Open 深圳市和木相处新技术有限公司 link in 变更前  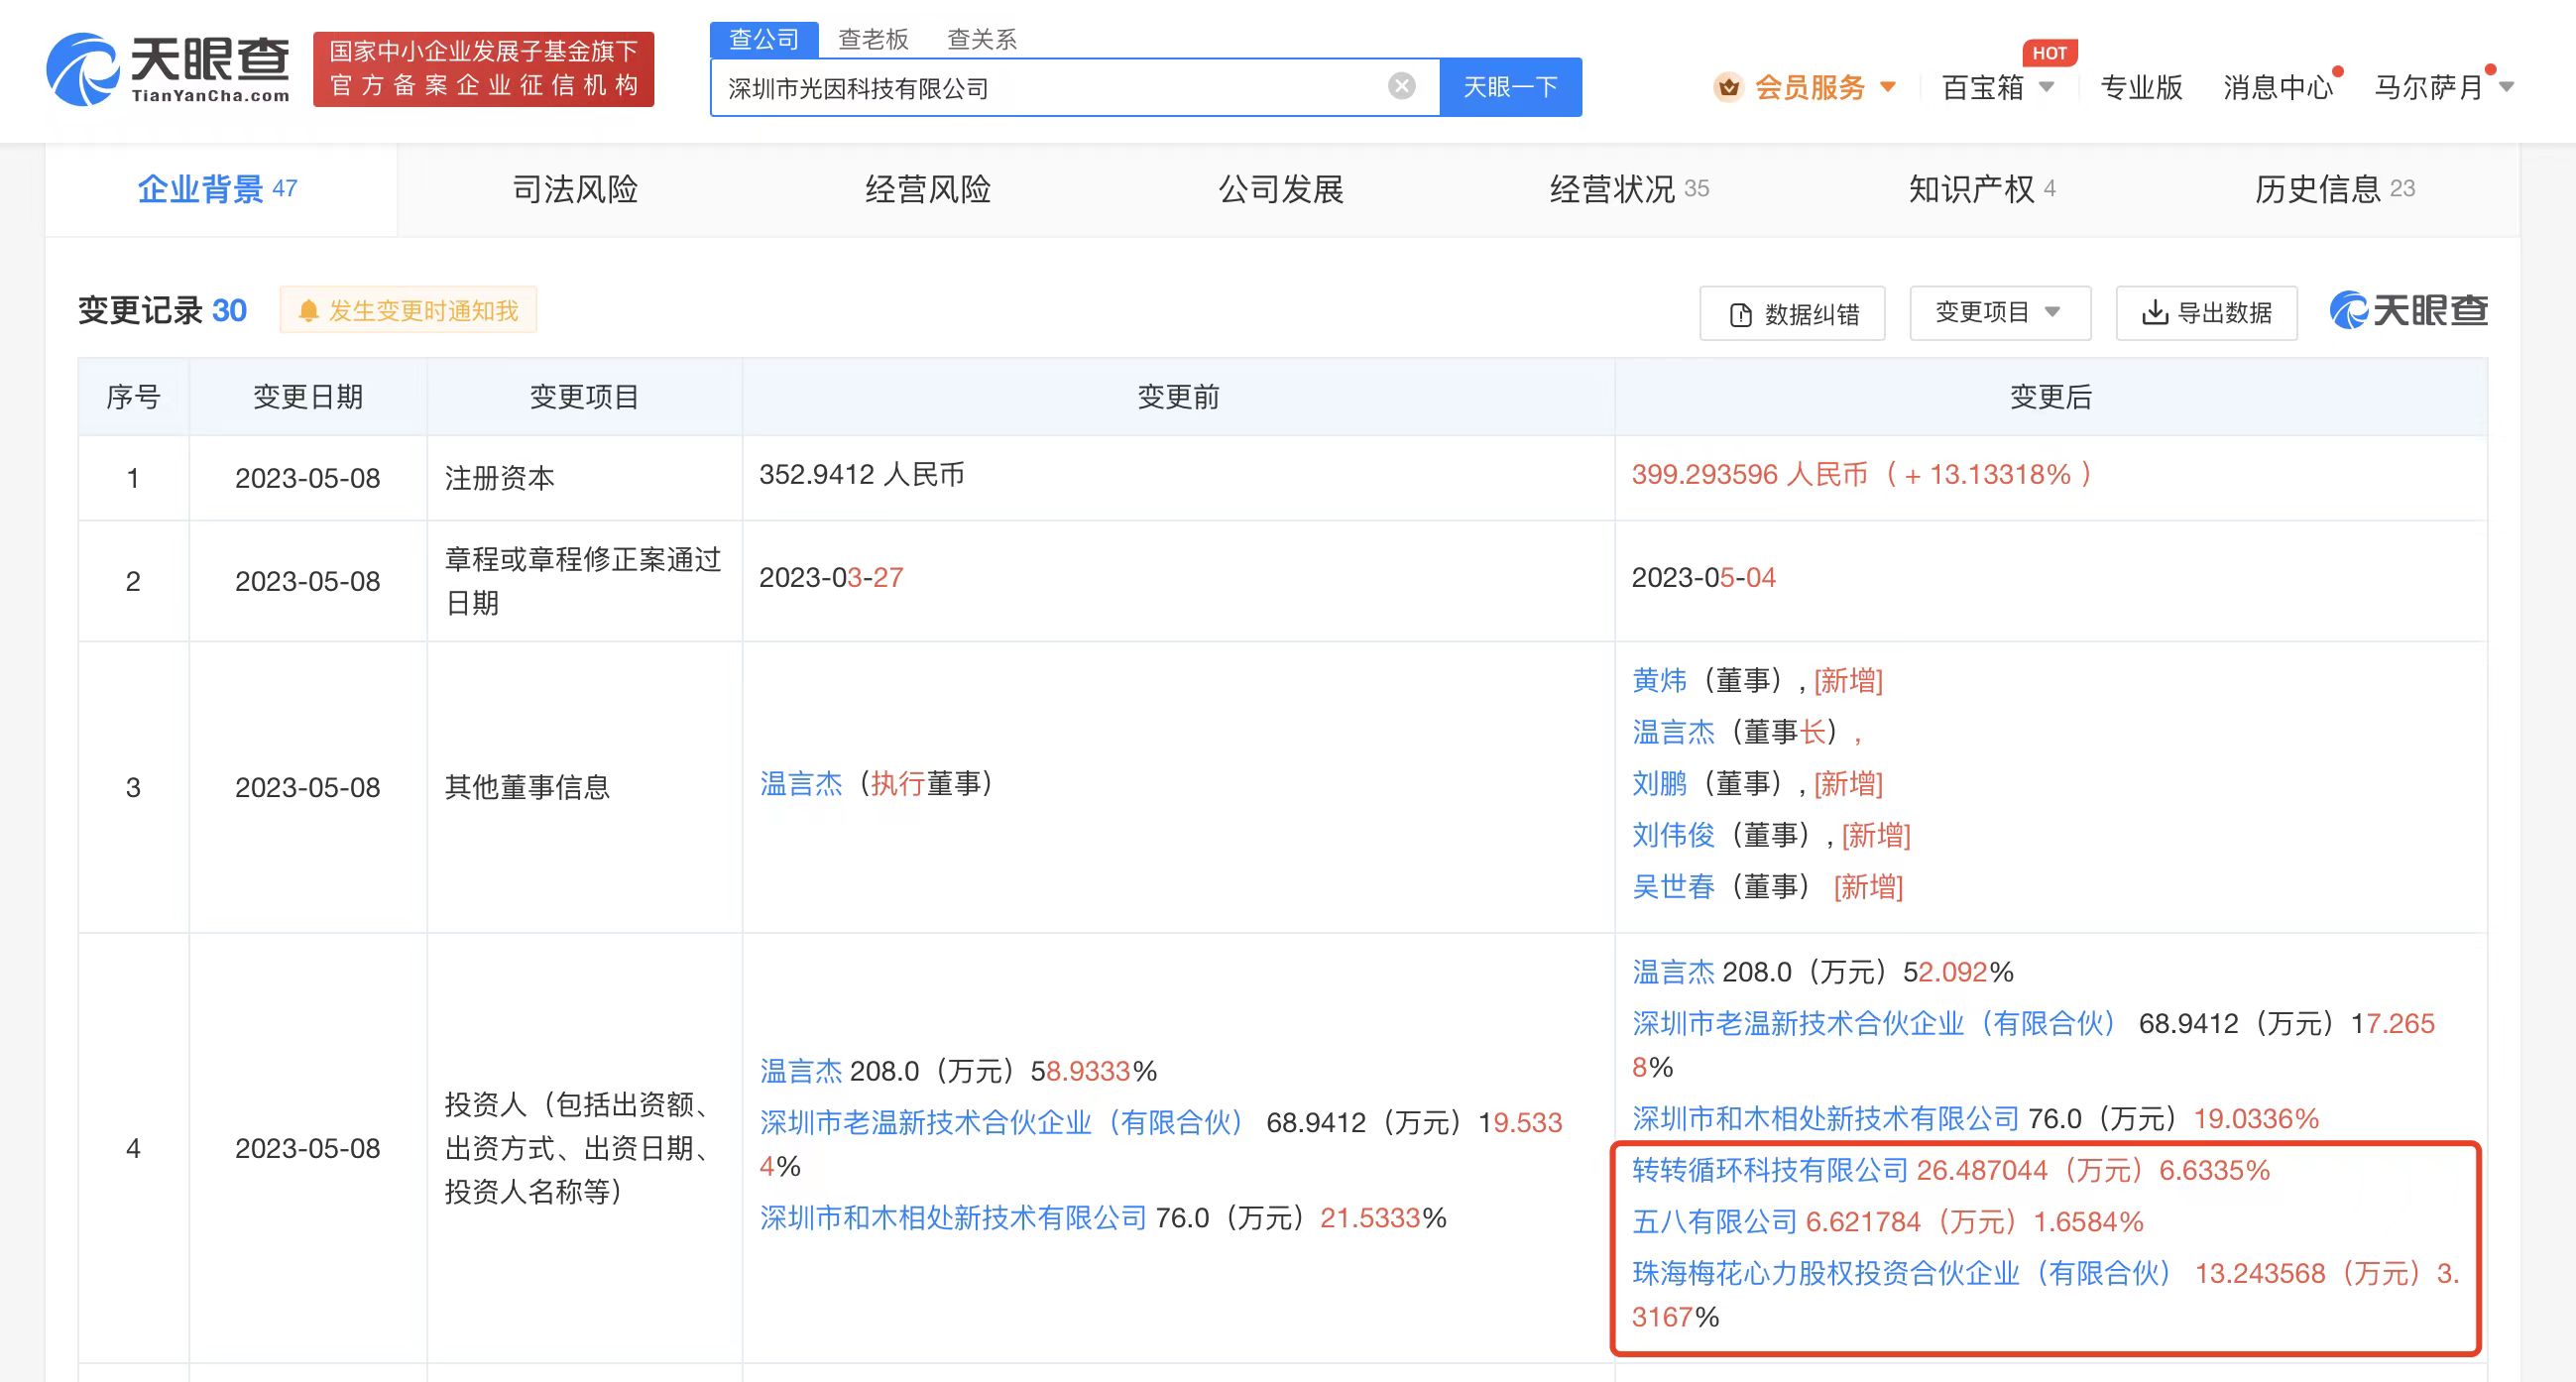pyautogui.click(x=953, y=1218)
